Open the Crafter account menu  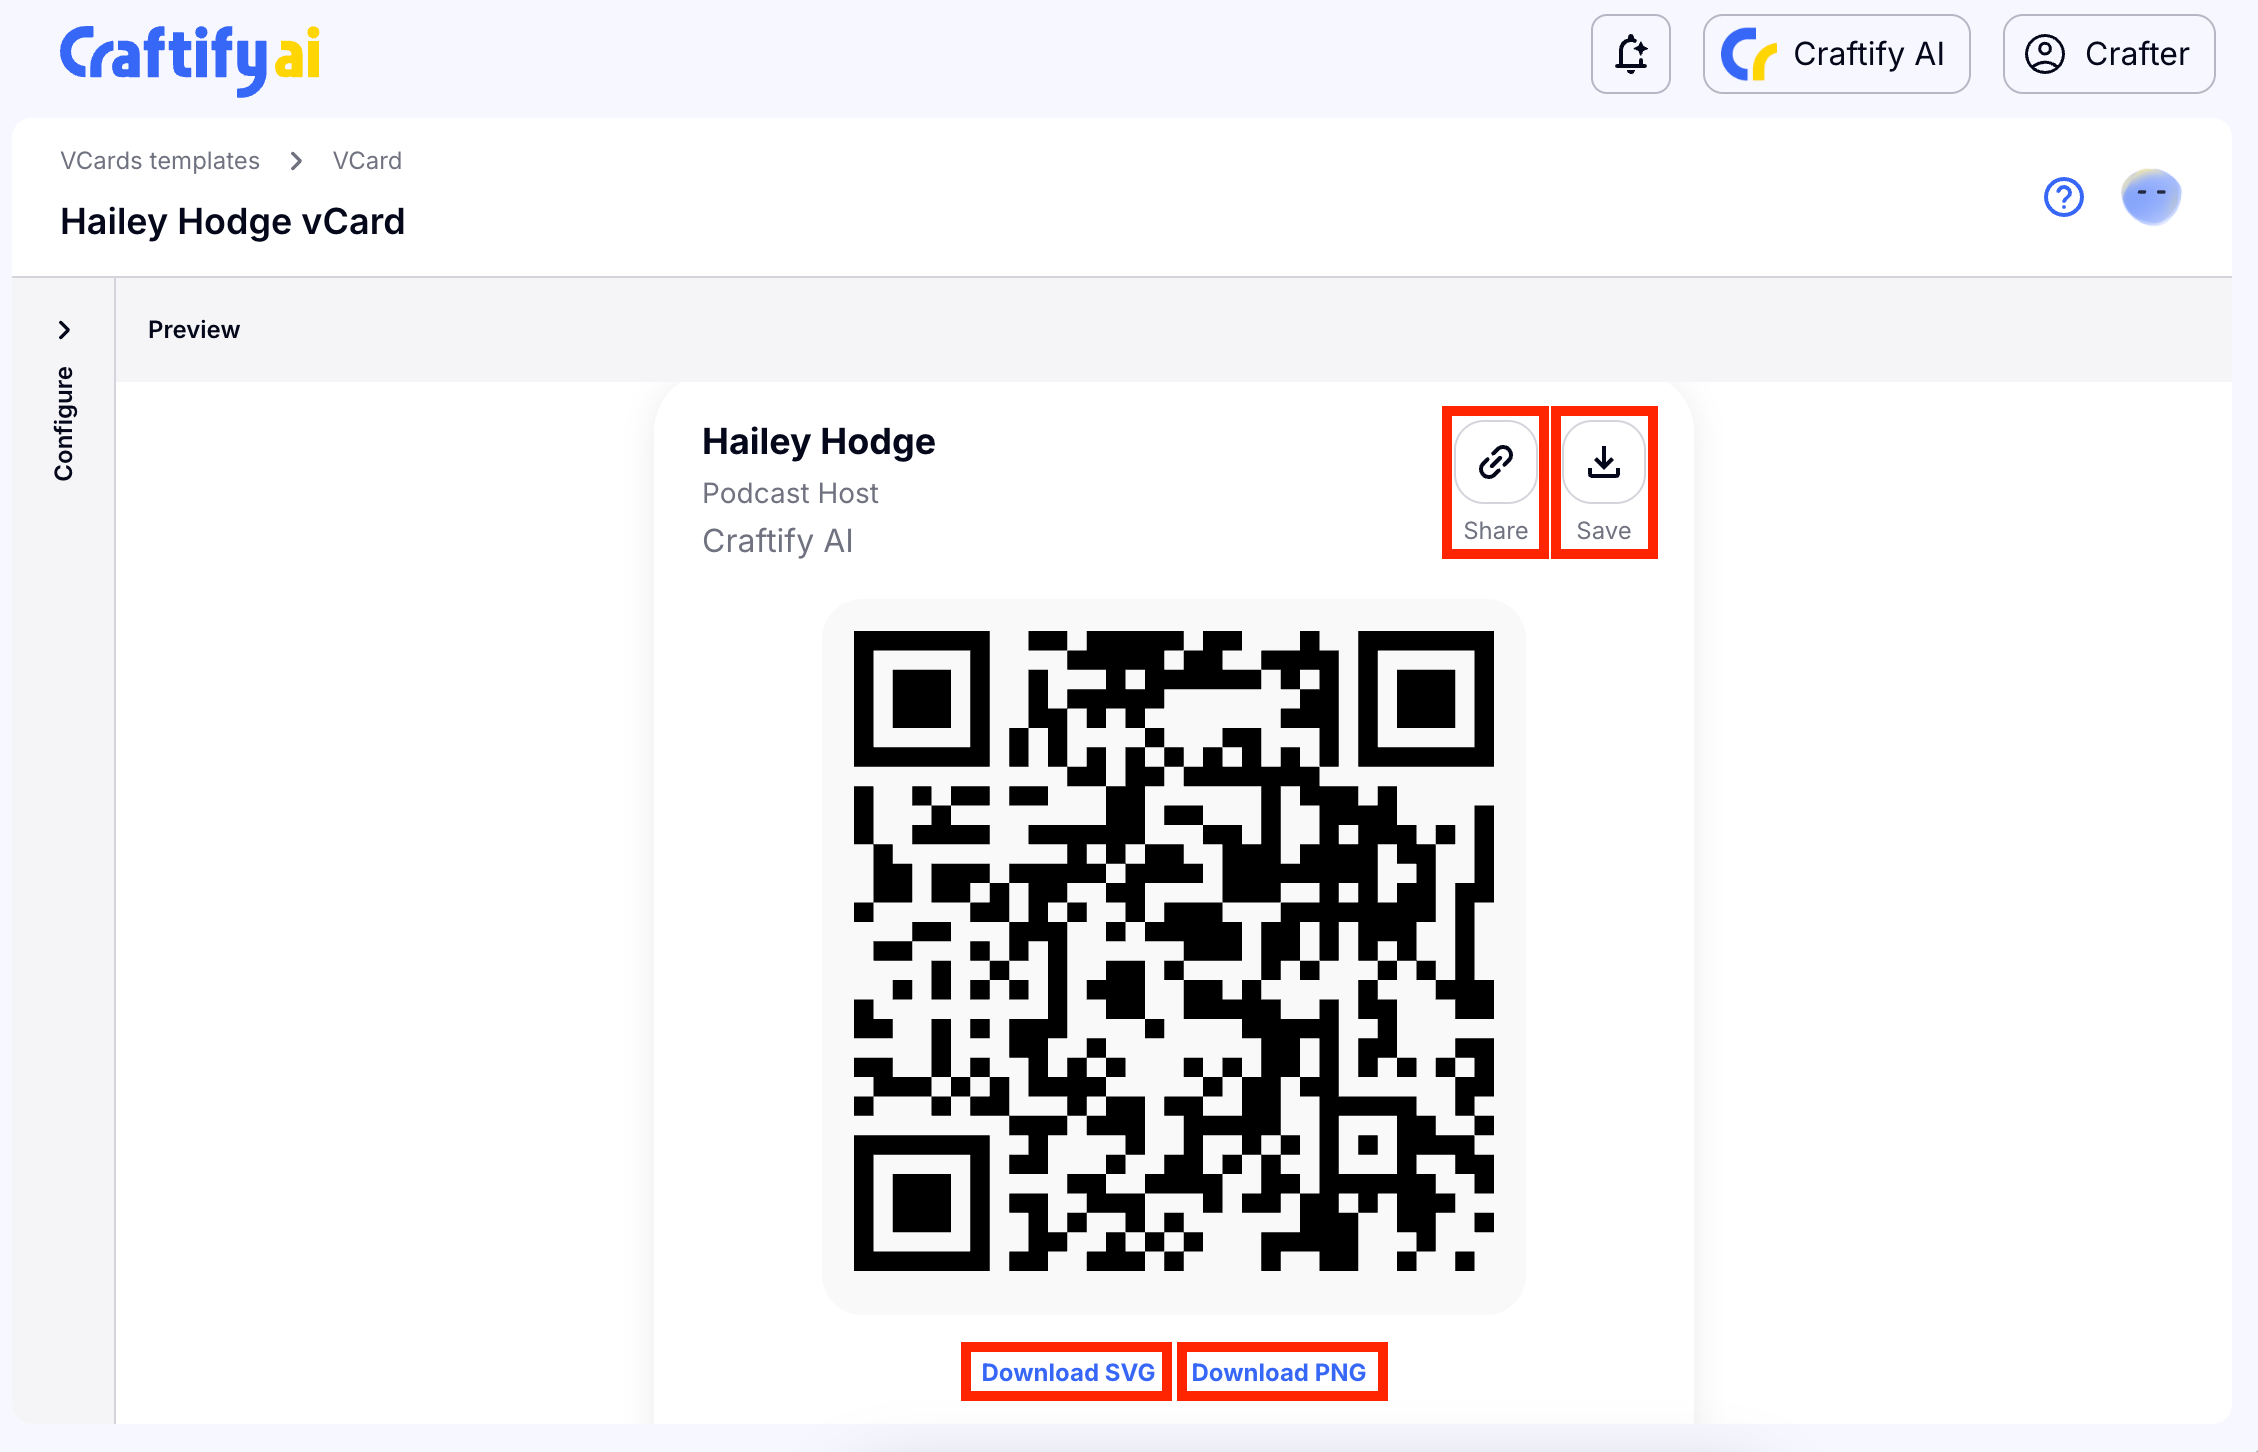[2108, 54]
